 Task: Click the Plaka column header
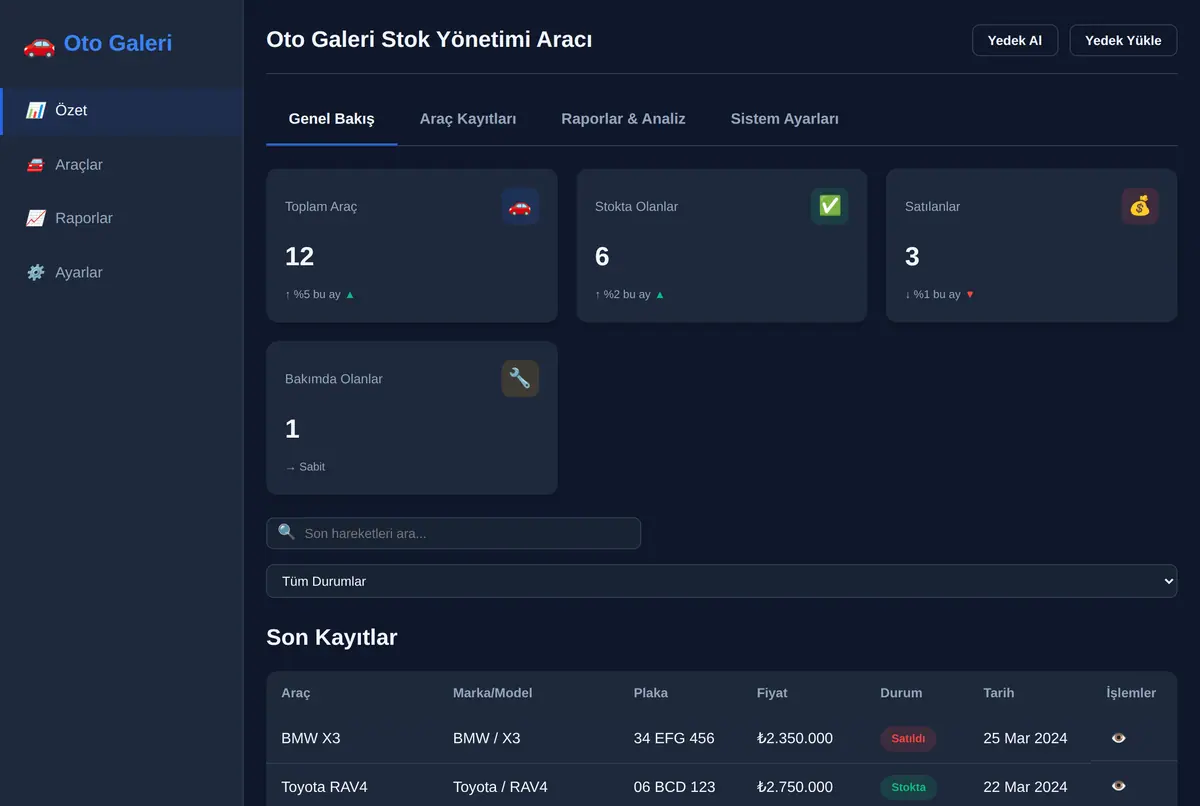(x=651, y=692)
